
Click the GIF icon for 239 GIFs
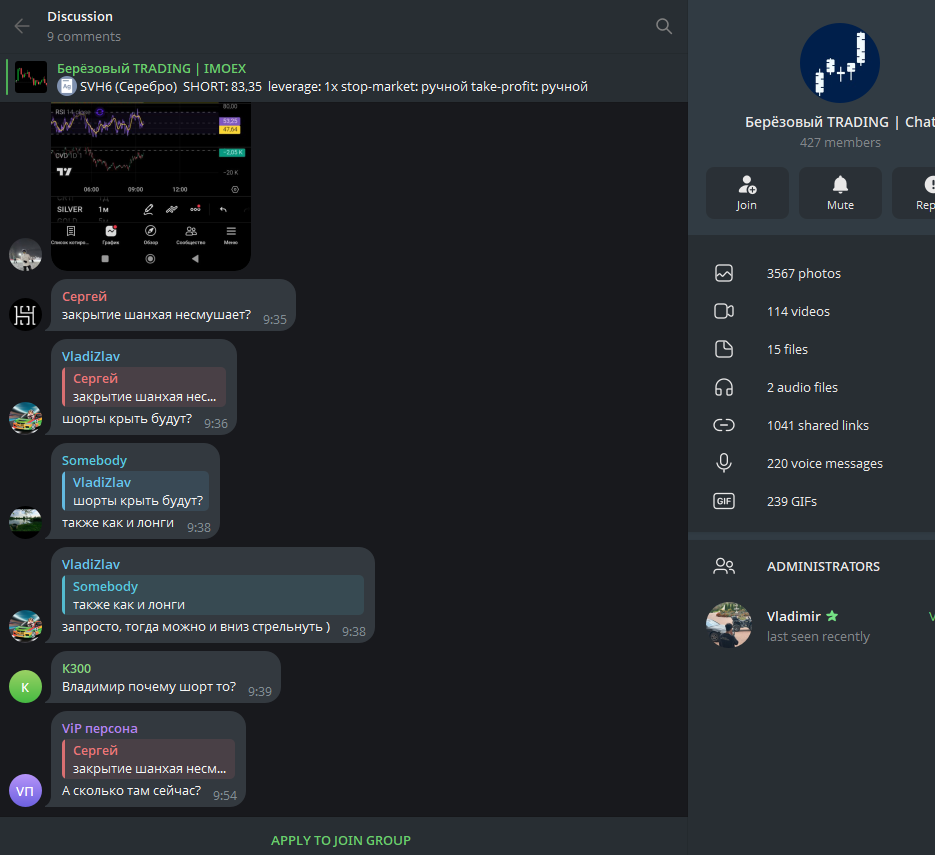point(724,501)
